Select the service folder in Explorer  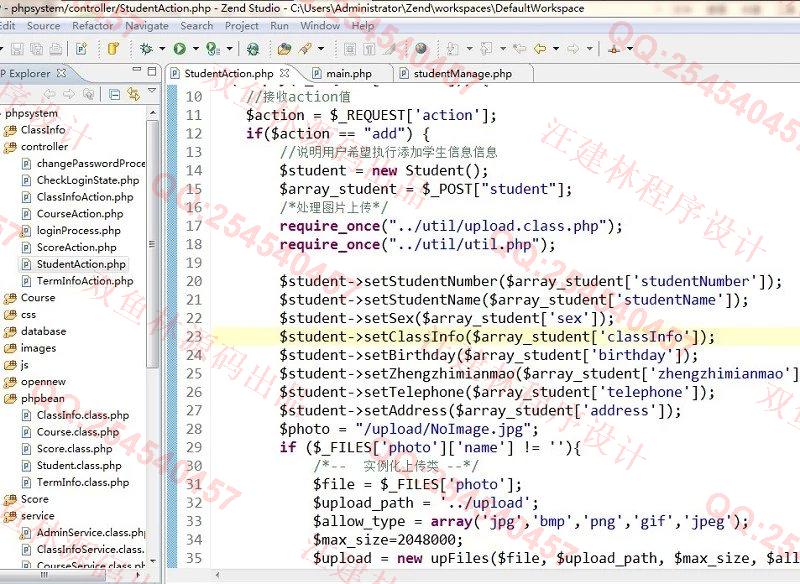coord(37,516)
